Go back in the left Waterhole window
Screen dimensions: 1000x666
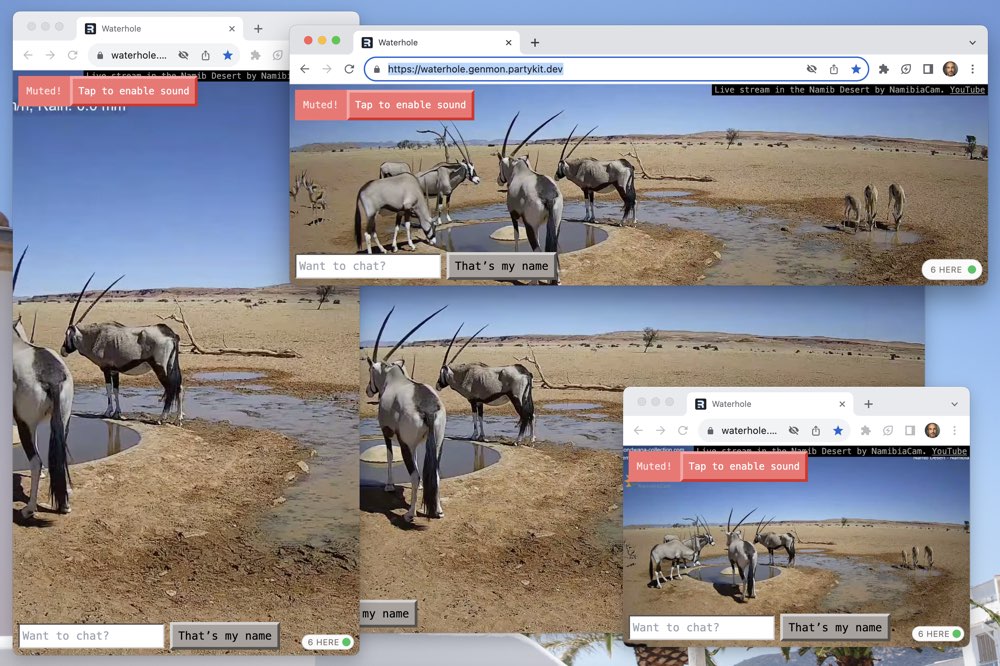[28, 56]
